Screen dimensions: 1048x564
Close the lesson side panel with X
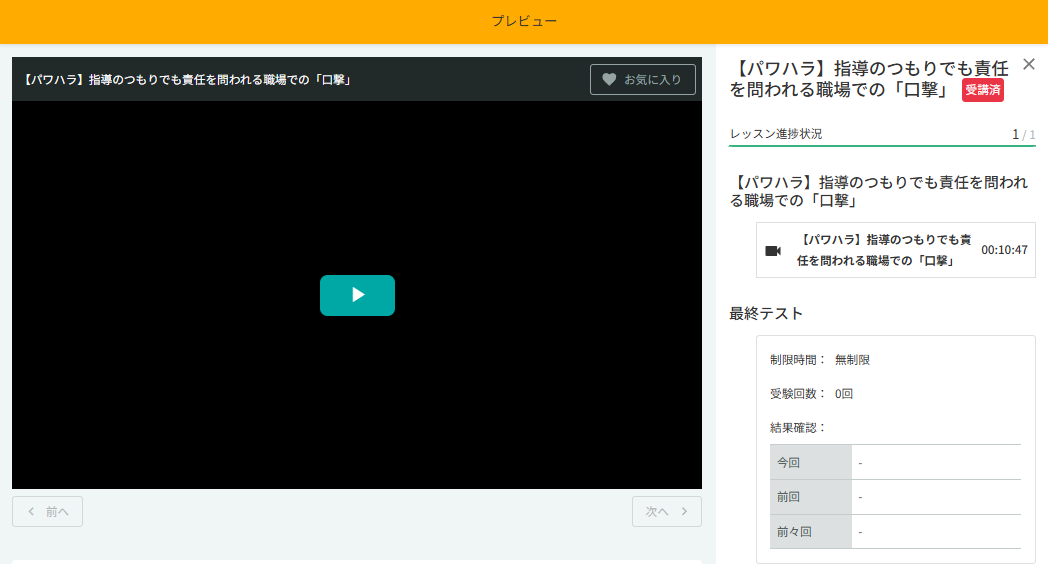coord(1029,64)
